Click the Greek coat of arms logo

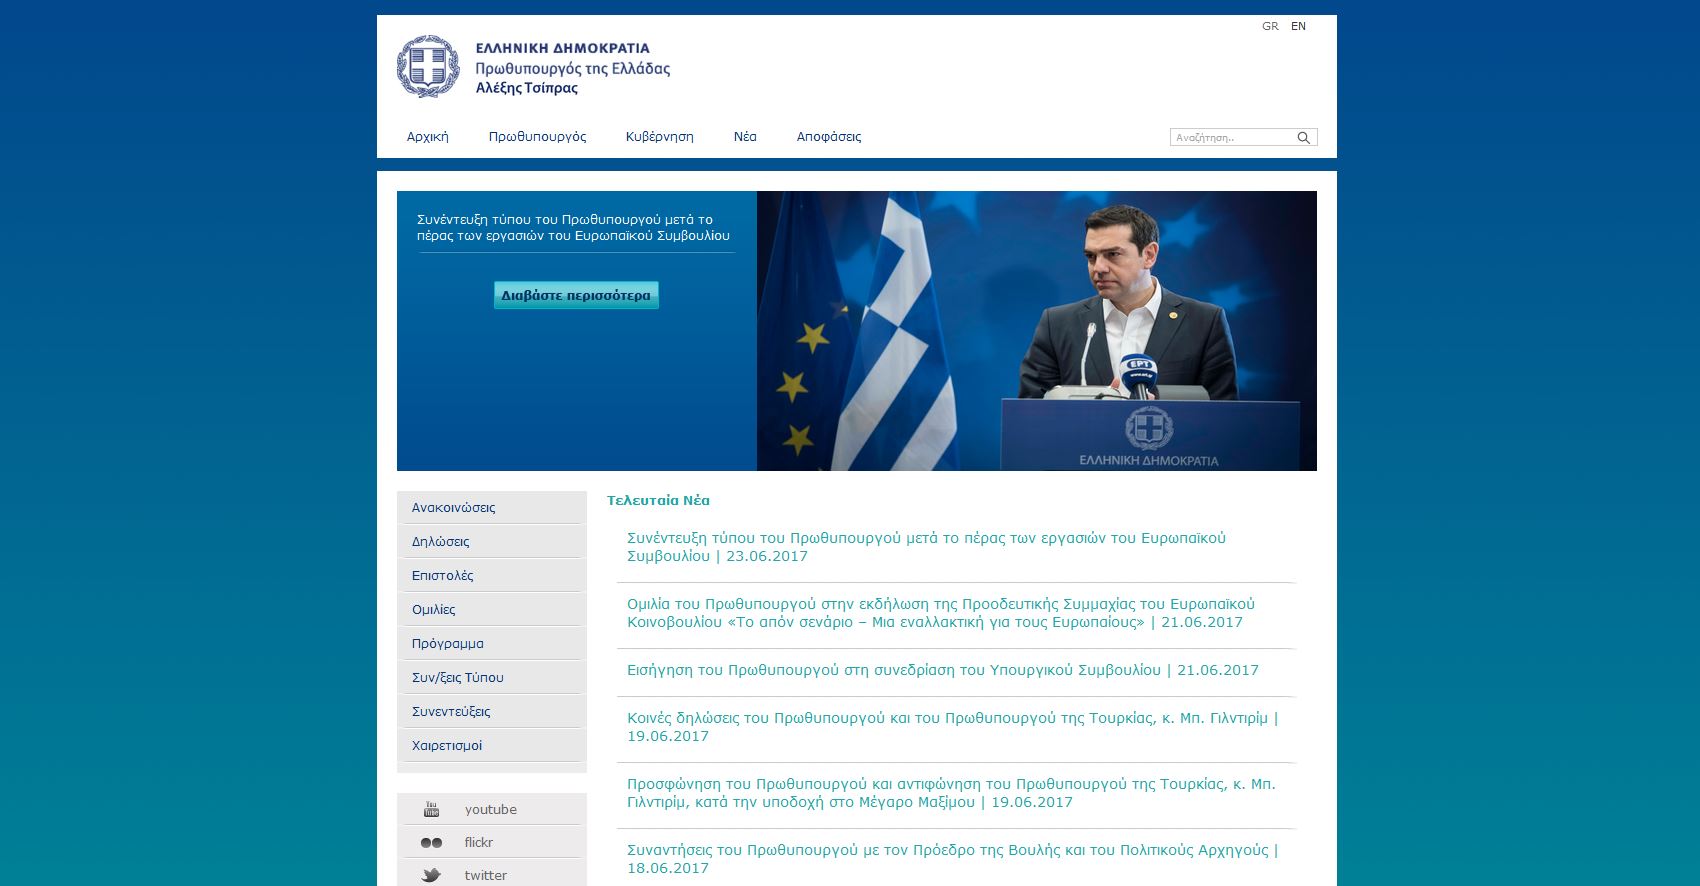pyautogui.click(x=428, y=66)
